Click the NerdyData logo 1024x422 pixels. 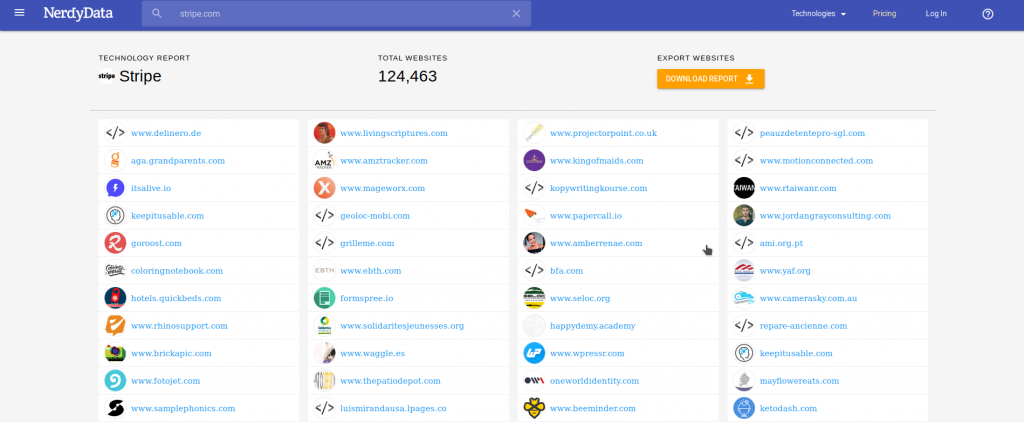coord(78,13)
